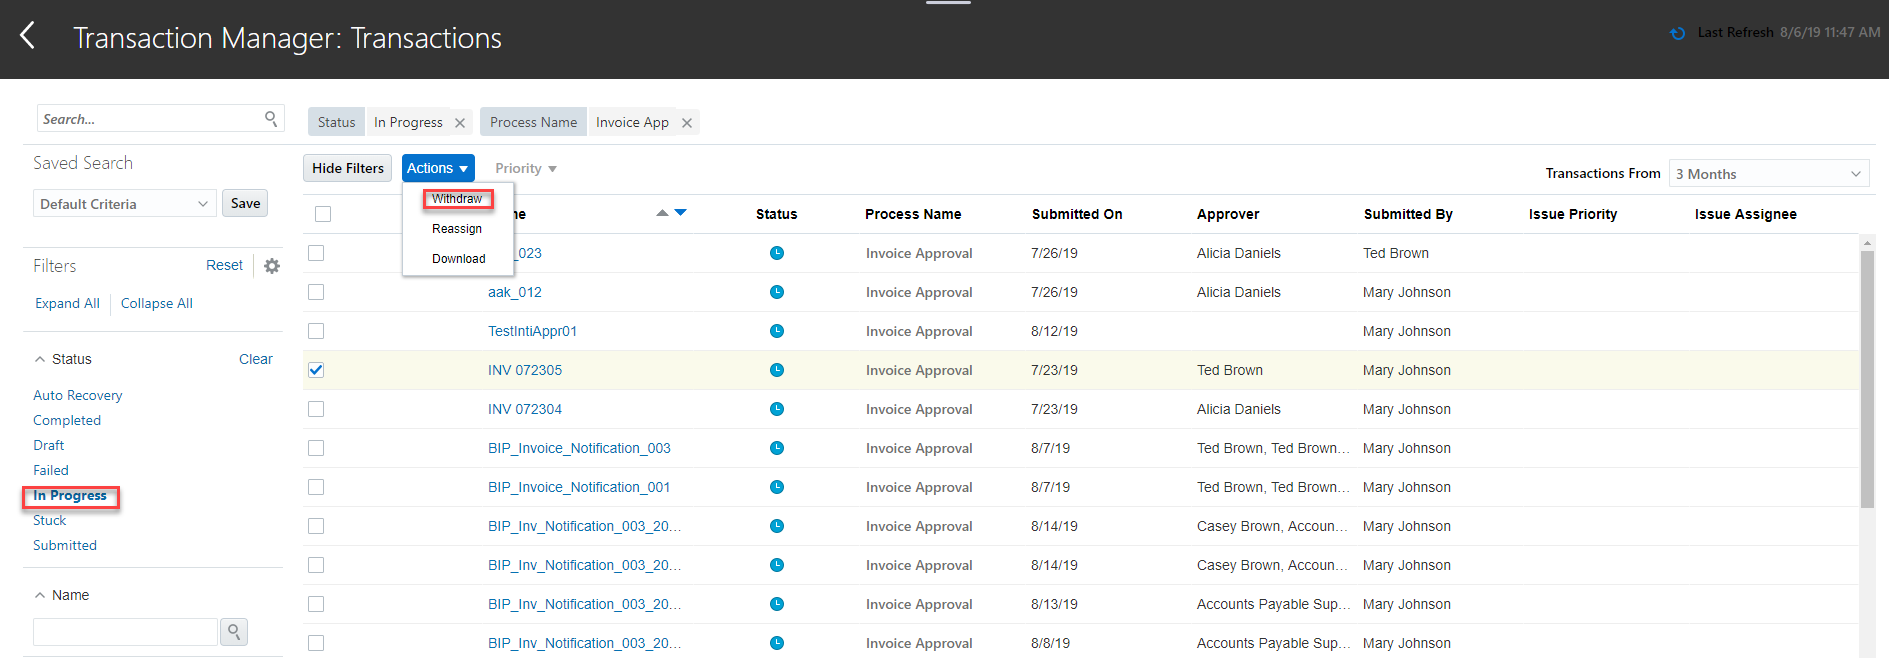The width and height of the screenshot is (1889, 658).
Task: Select the aak_012 row checkbox
Action: click(x=316, y=292)
